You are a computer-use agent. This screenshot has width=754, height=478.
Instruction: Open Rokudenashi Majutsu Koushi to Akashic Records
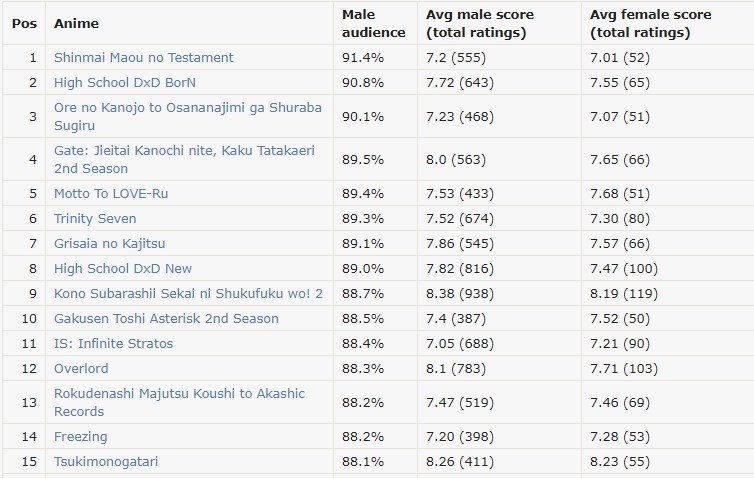click(x=179, y=403)
